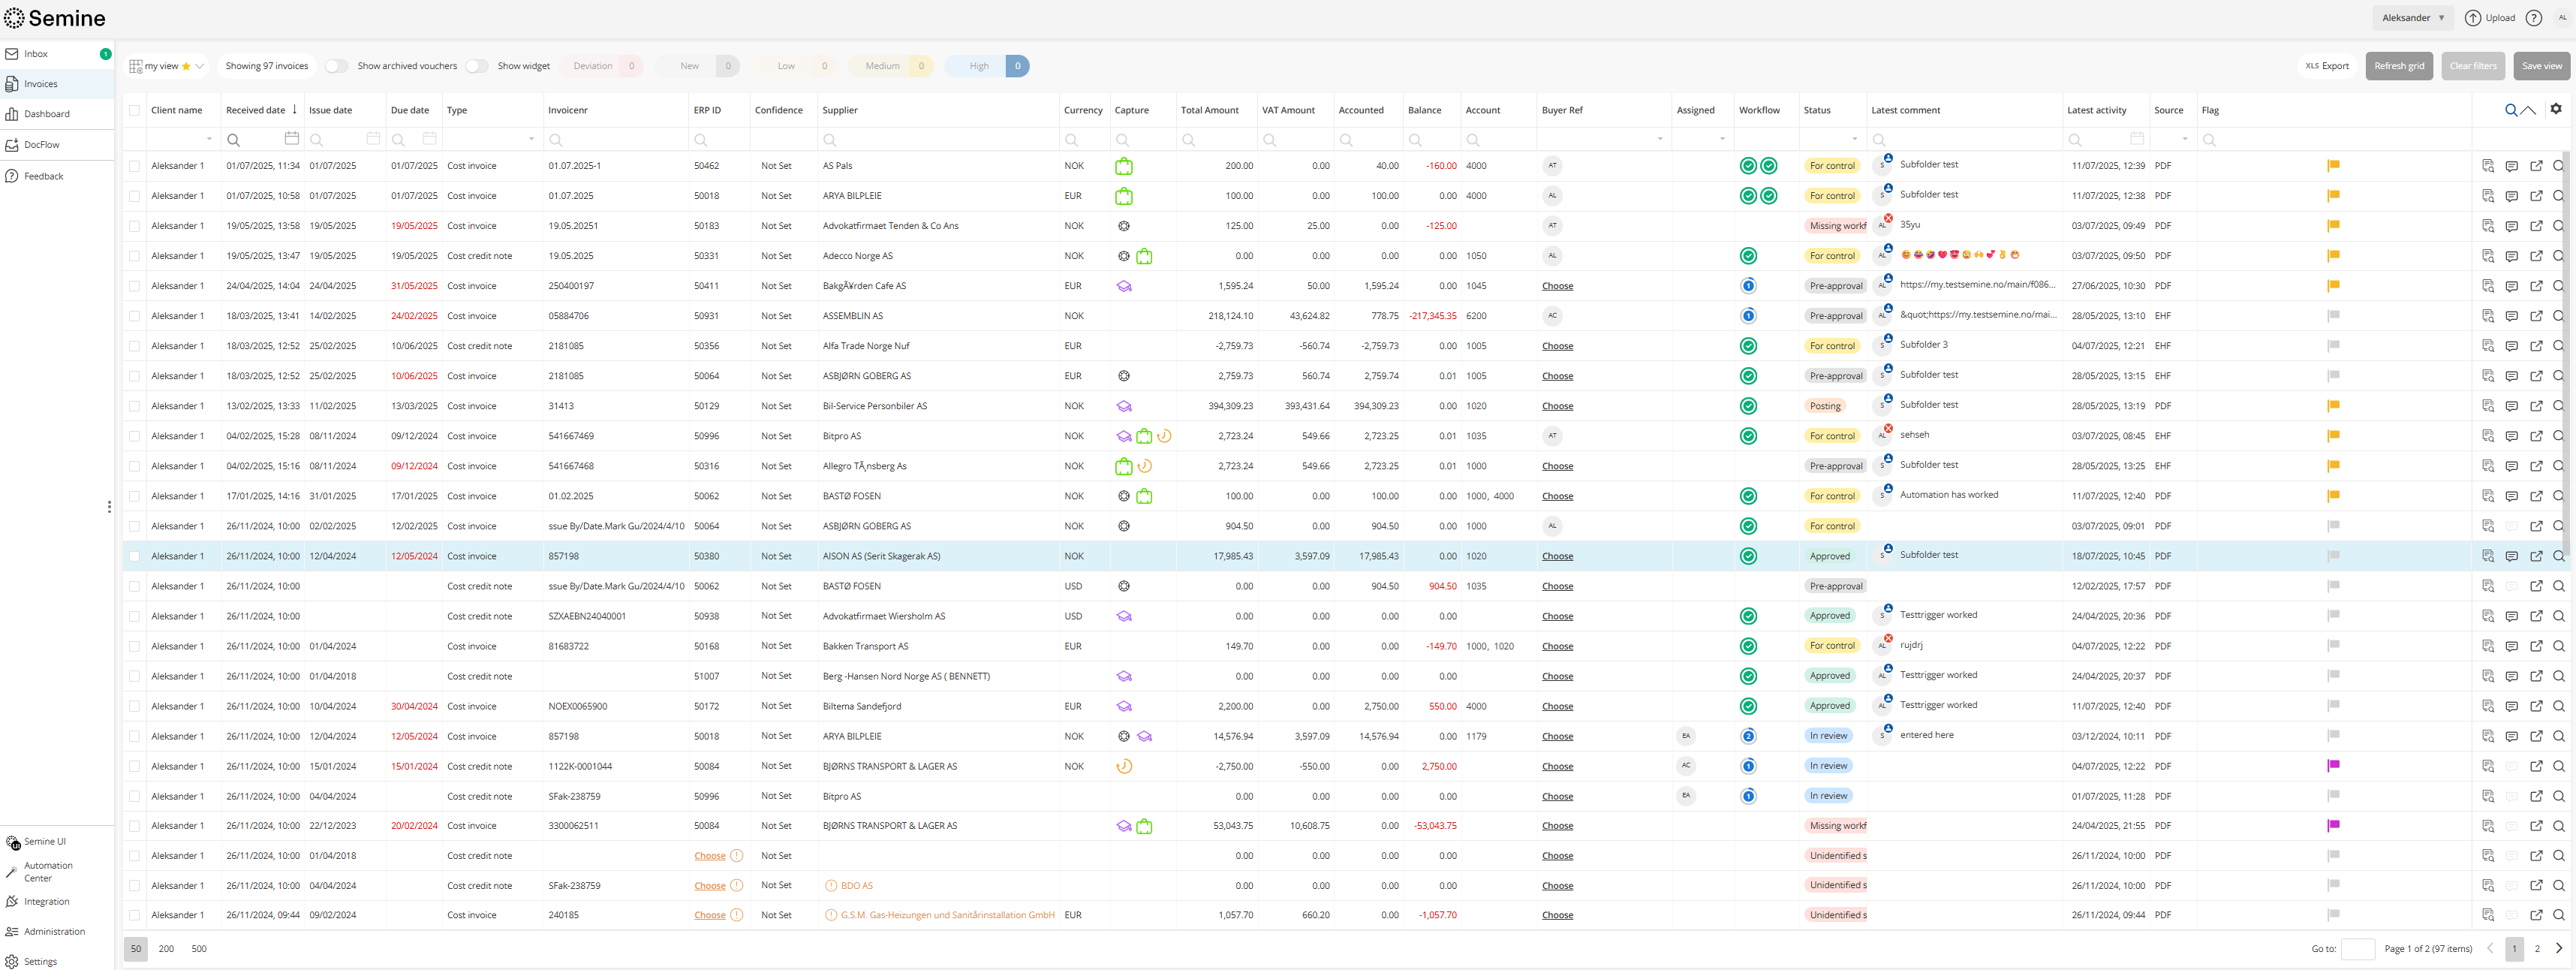Enable the Show widget switch
The height and width of the screenshot is (970, 2576).
[477, 66]
